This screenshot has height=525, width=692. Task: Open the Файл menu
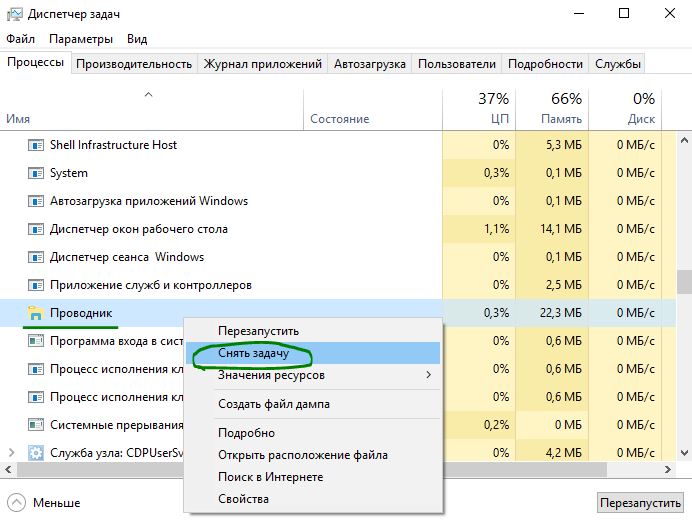coord(20,39)
